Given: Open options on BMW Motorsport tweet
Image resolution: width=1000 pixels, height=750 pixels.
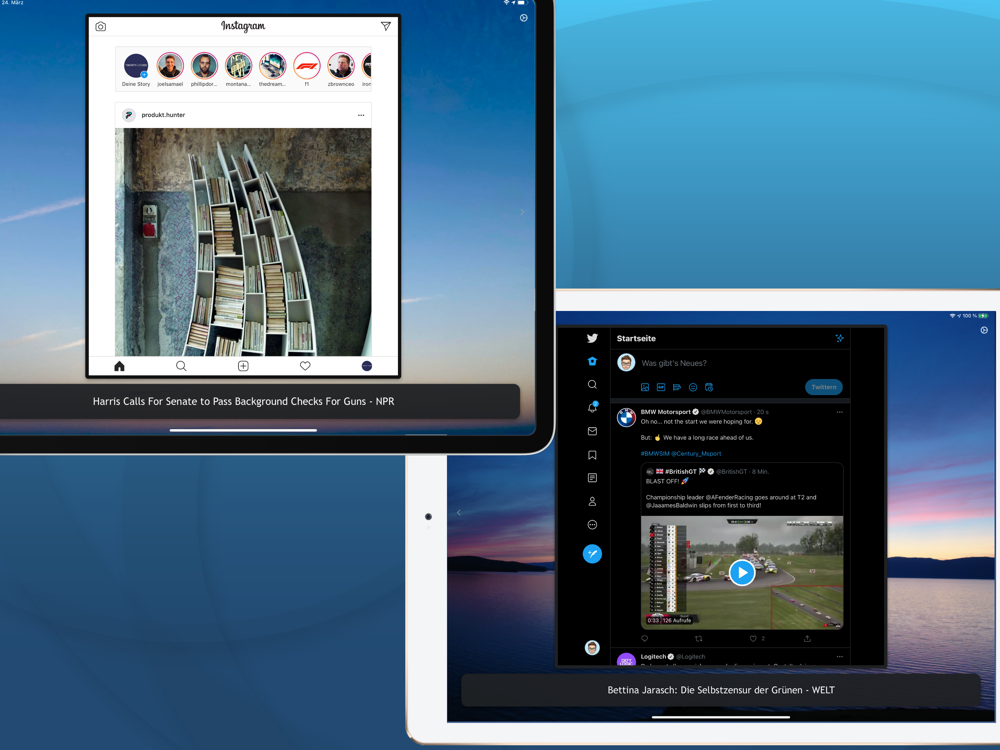Looking at the screenshot, I should pyautogui.click(x=839, y=412).
